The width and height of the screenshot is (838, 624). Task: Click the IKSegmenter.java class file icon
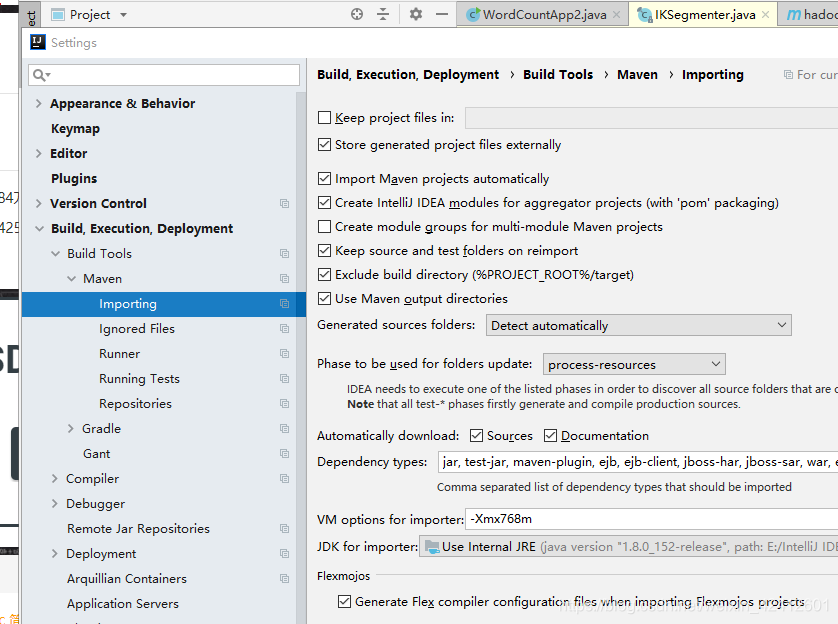(x=645, y=15)
